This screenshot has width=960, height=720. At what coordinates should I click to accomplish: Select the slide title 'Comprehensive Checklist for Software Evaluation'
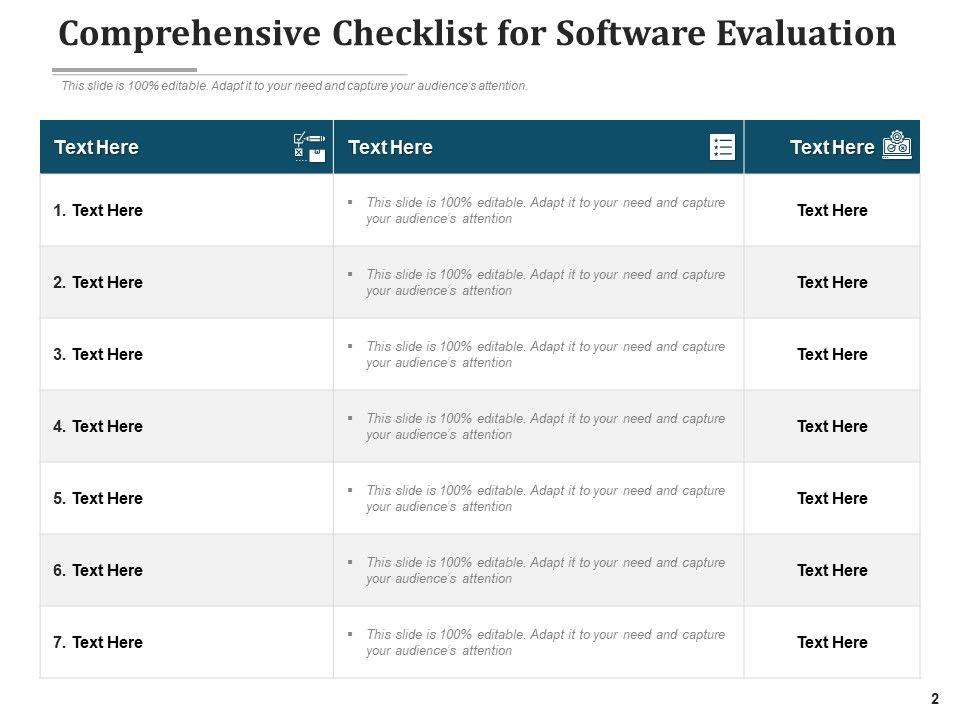(x=477, y=34)
